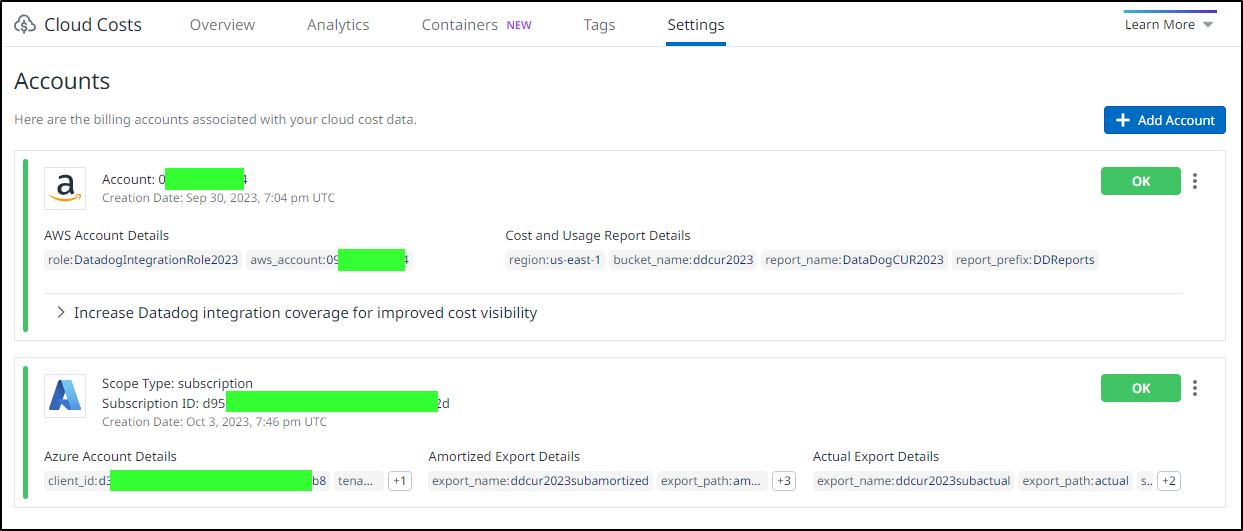
Task: Click the export_name:ddcur2023subactual tag
Action: (x=913, y=481)
